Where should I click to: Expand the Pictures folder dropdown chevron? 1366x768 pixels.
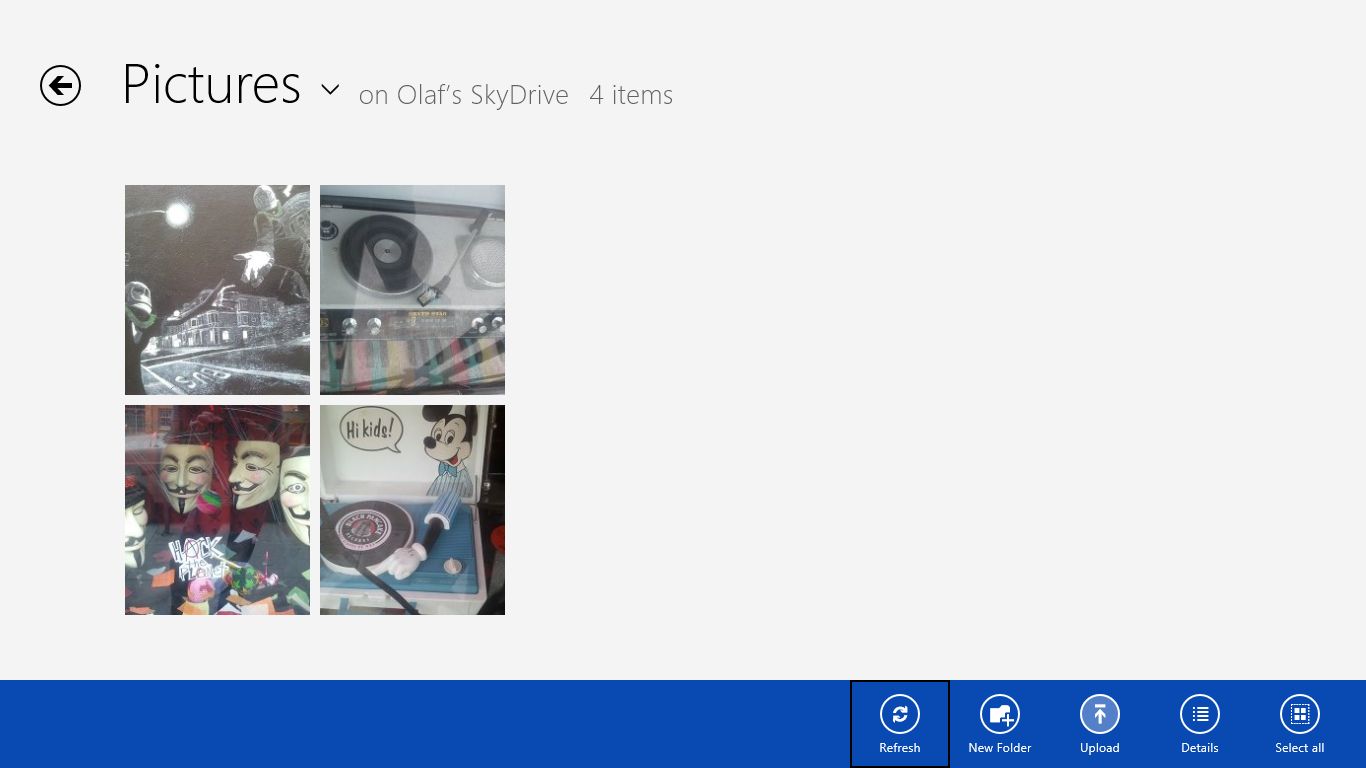coord(330,89)
